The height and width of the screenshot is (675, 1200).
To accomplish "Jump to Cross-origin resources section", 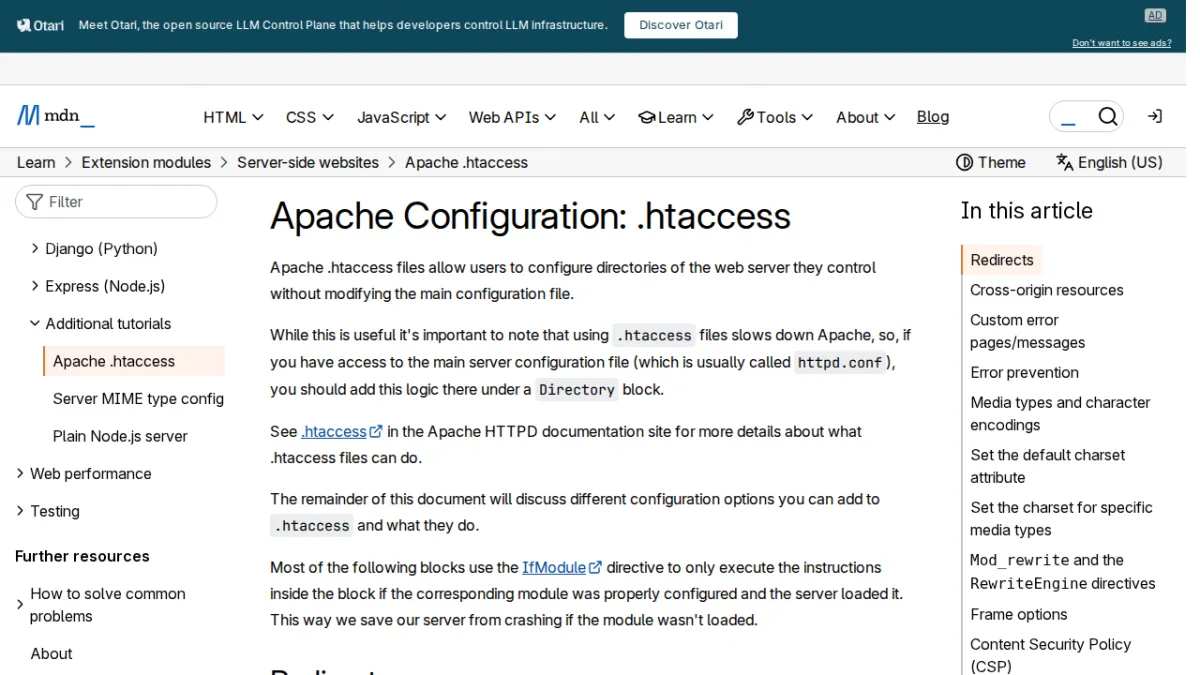I will coord(1047,290).
